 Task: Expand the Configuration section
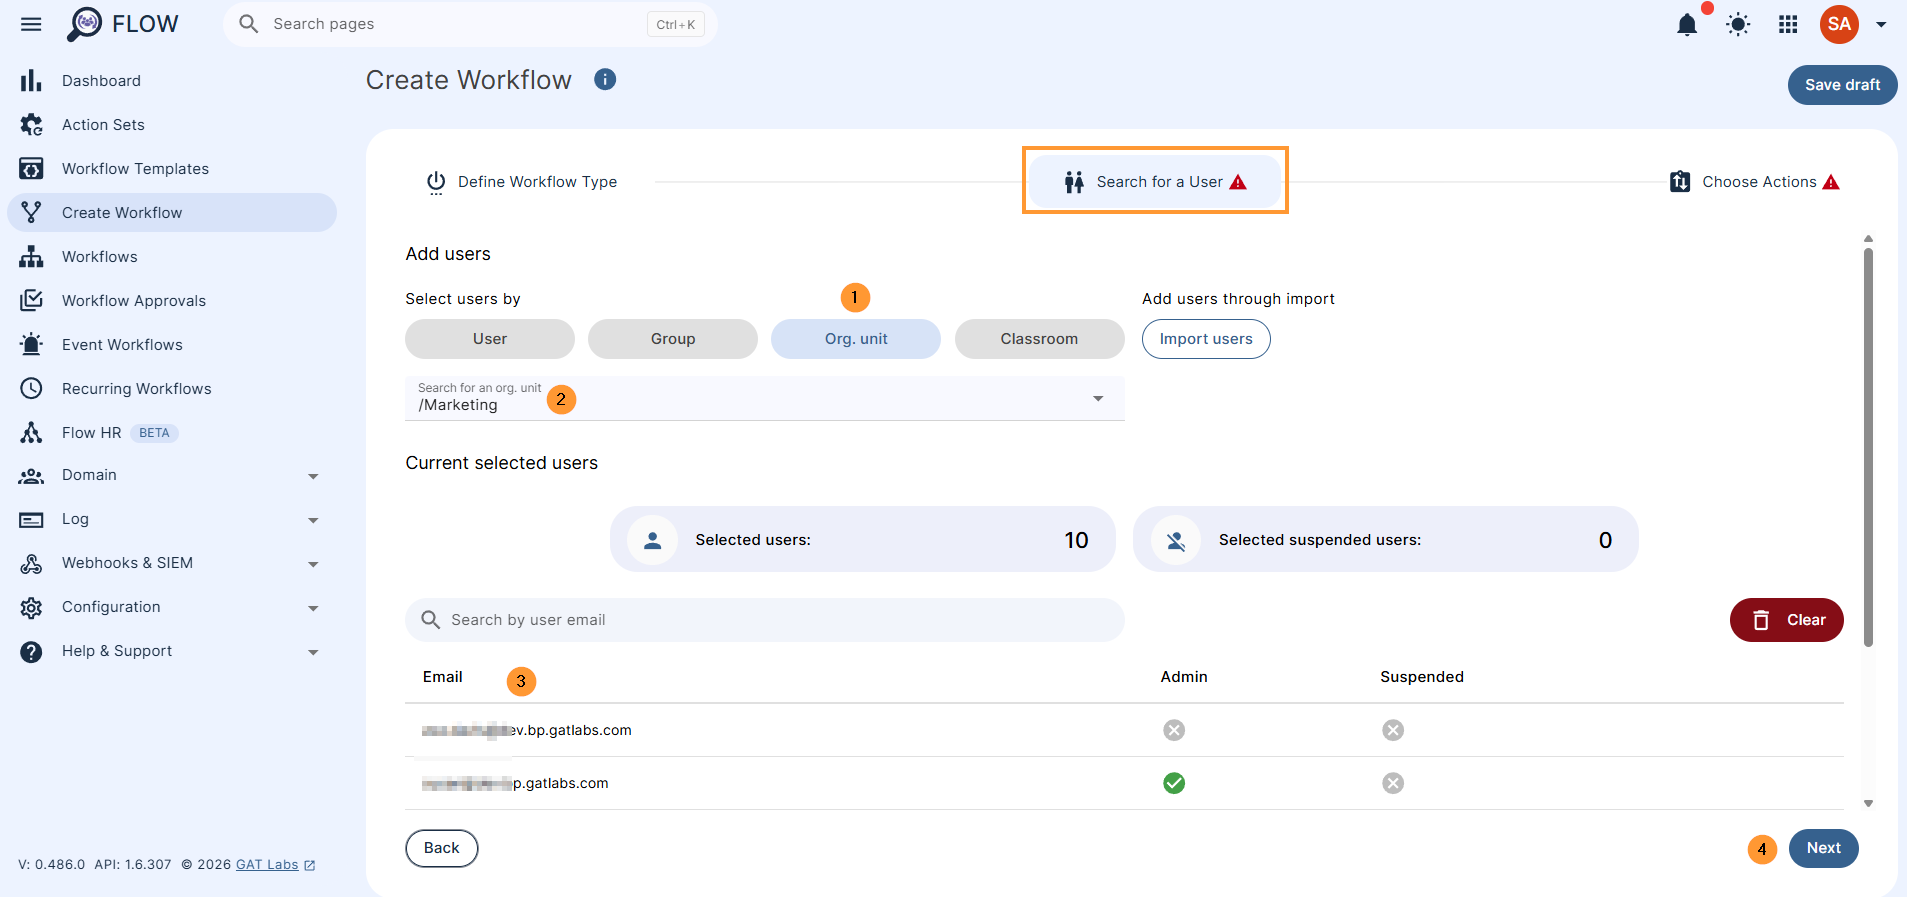click(x=313, y=609)
